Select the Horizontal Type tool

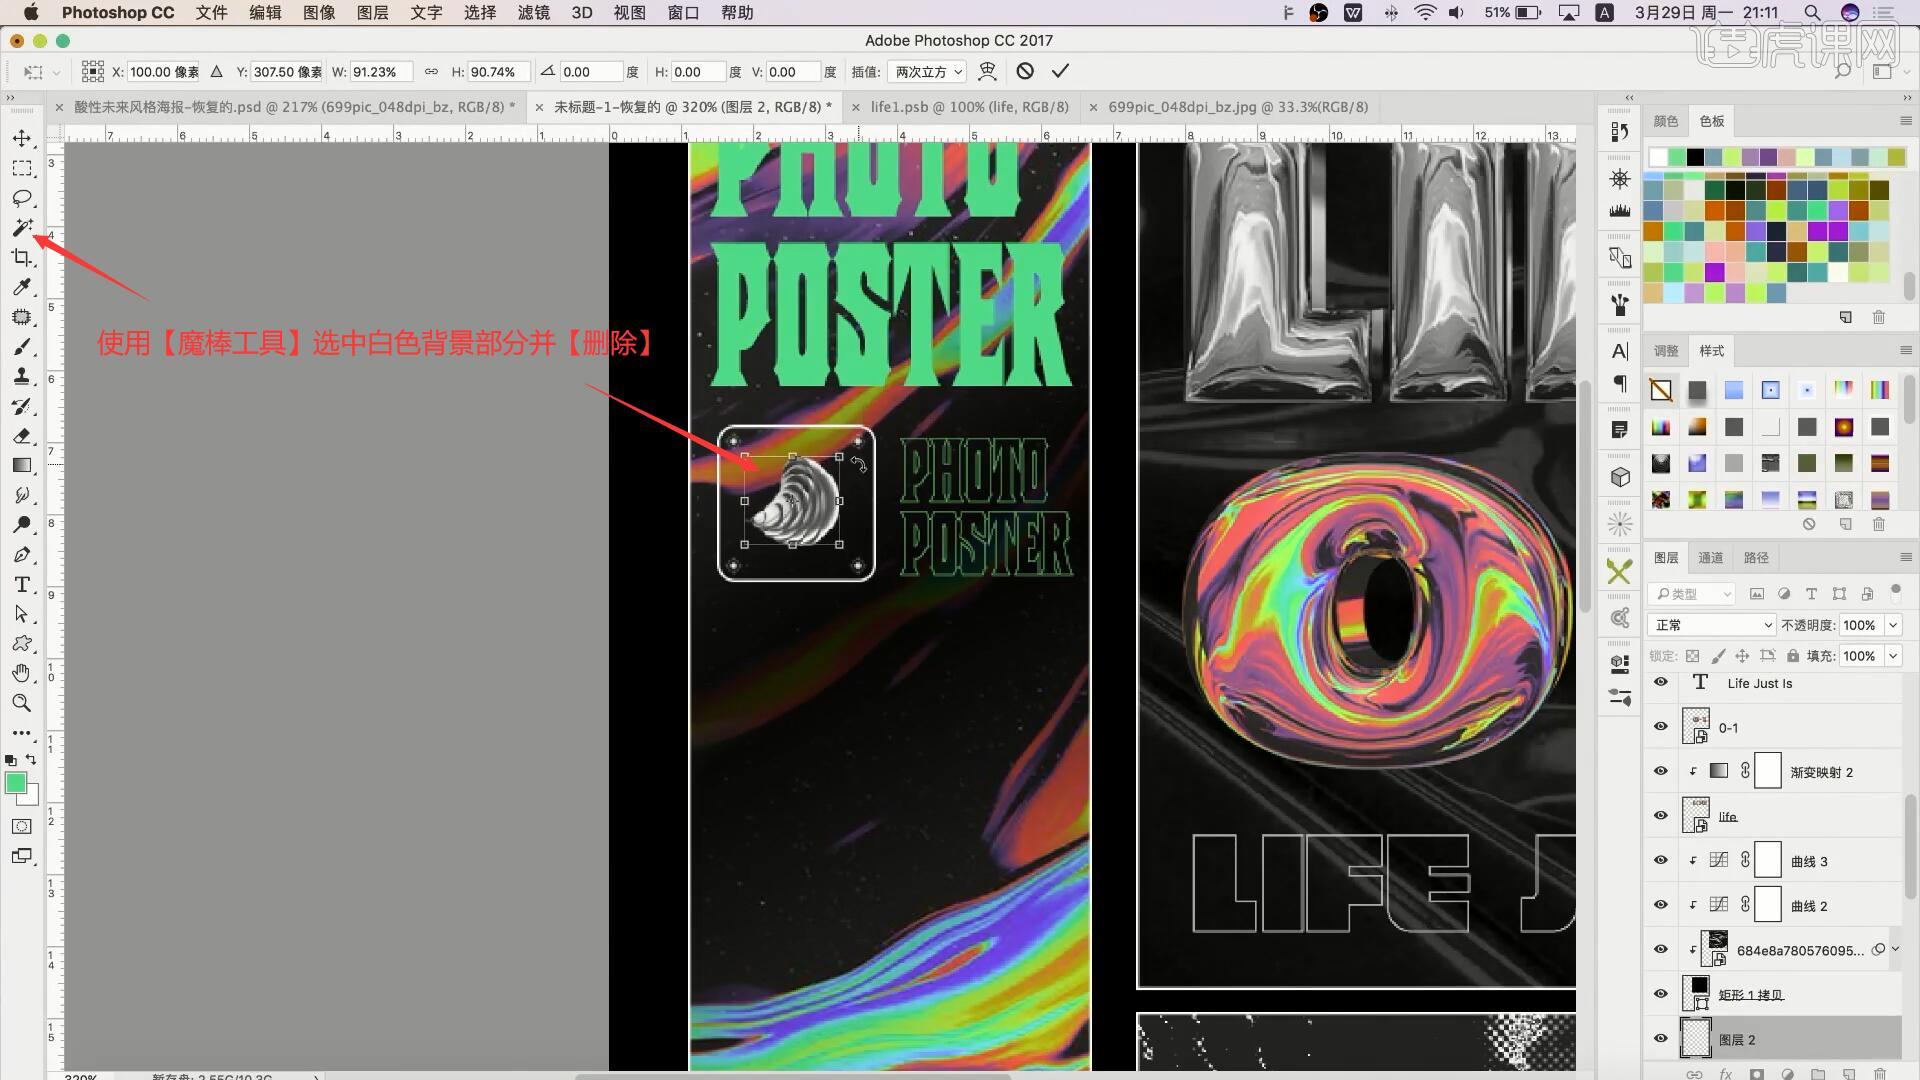click(22, 585)
